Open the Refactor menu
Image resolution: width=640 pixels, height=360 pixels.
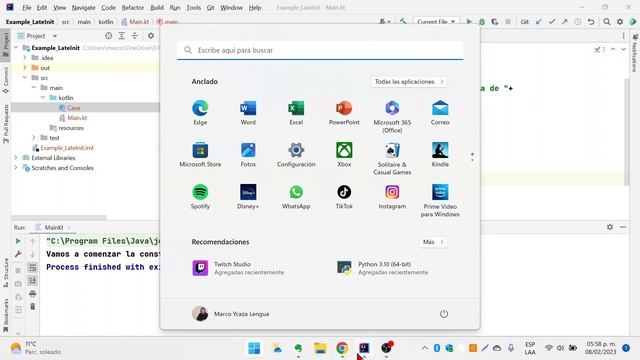tap(133, 8)
